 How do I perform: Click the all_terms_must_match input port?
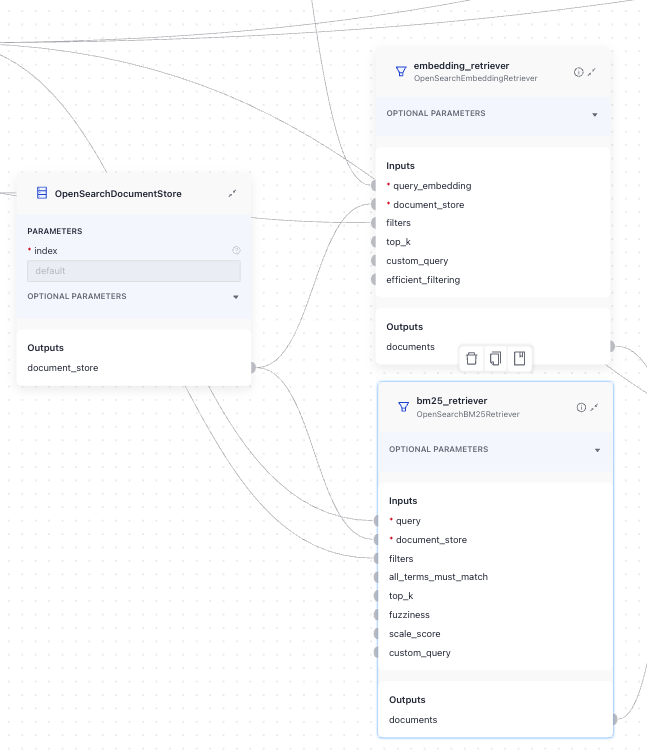point(377,577)
